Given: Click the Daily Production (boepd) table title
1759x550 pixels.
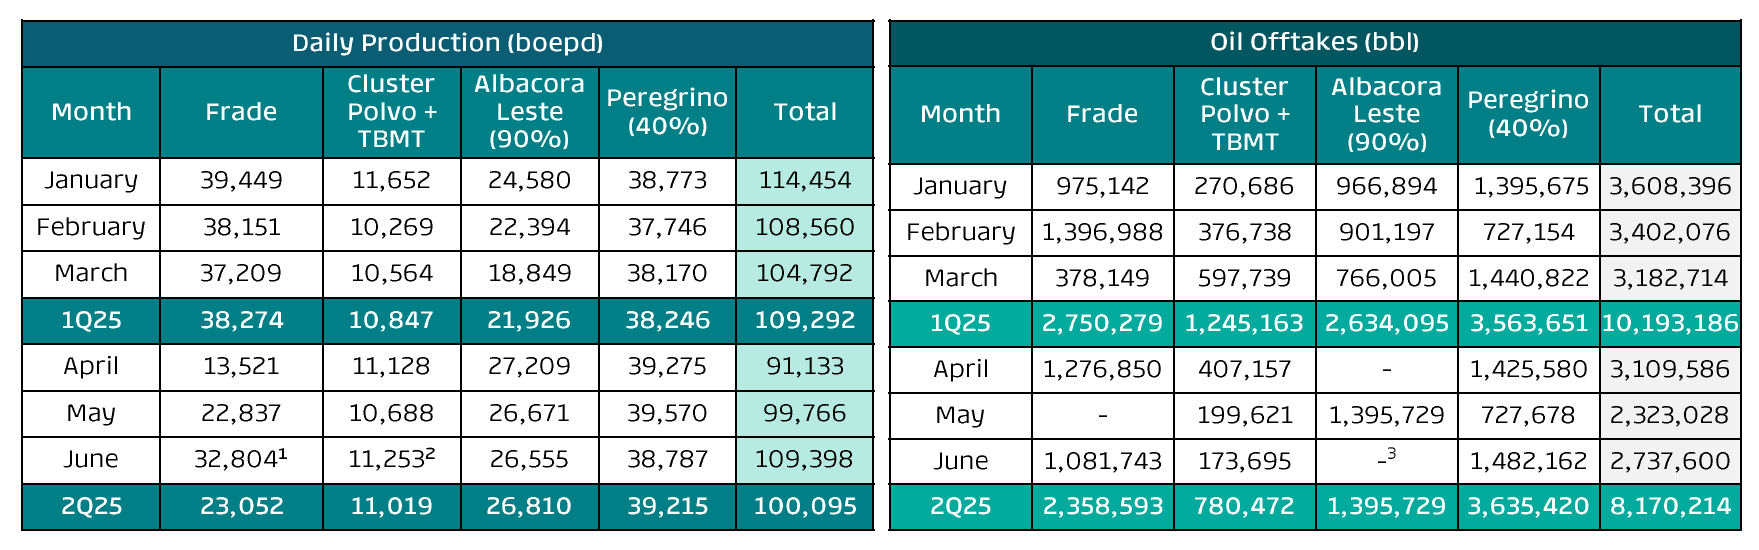Looking at the screenshot, I should pos(447,43).
